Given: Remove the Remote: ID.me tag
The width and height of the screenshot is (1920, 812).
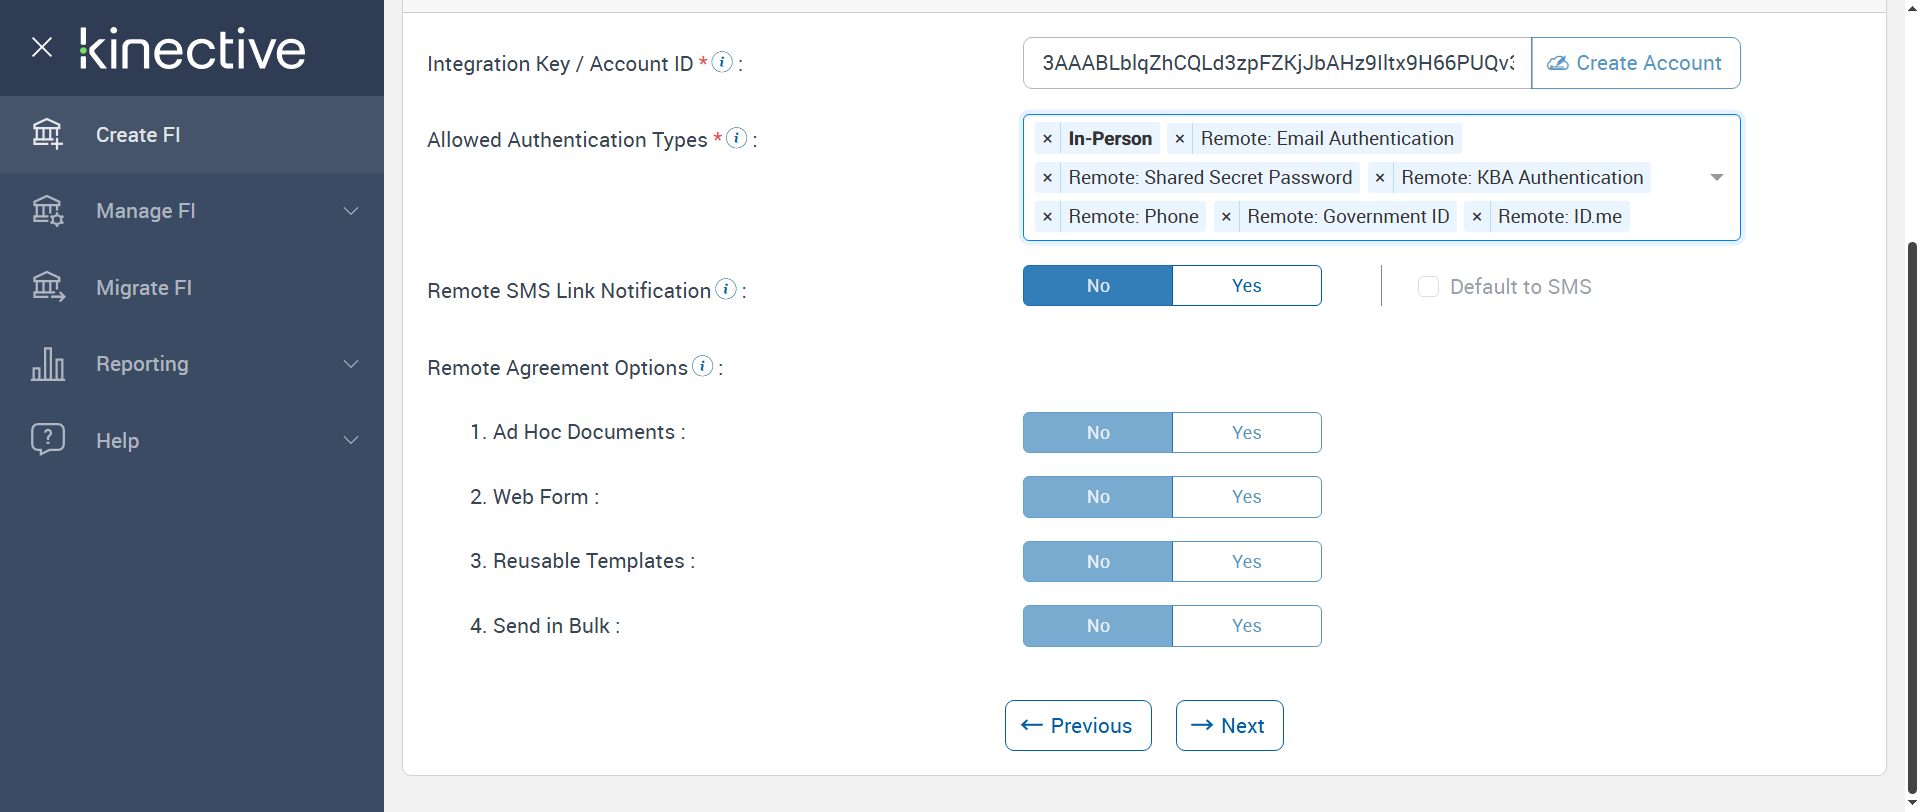Looking at the screenshot, I should pos(1477,217).
